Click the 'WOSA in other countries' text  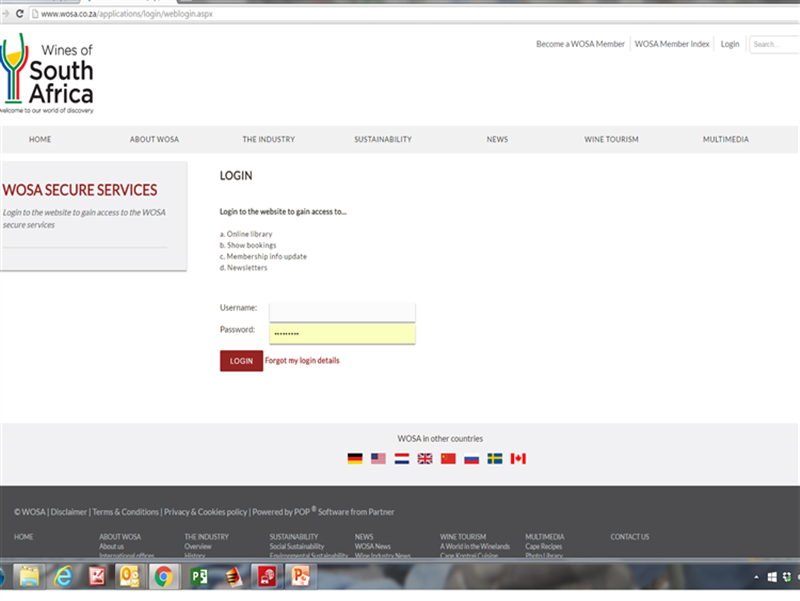coord(440,439)
